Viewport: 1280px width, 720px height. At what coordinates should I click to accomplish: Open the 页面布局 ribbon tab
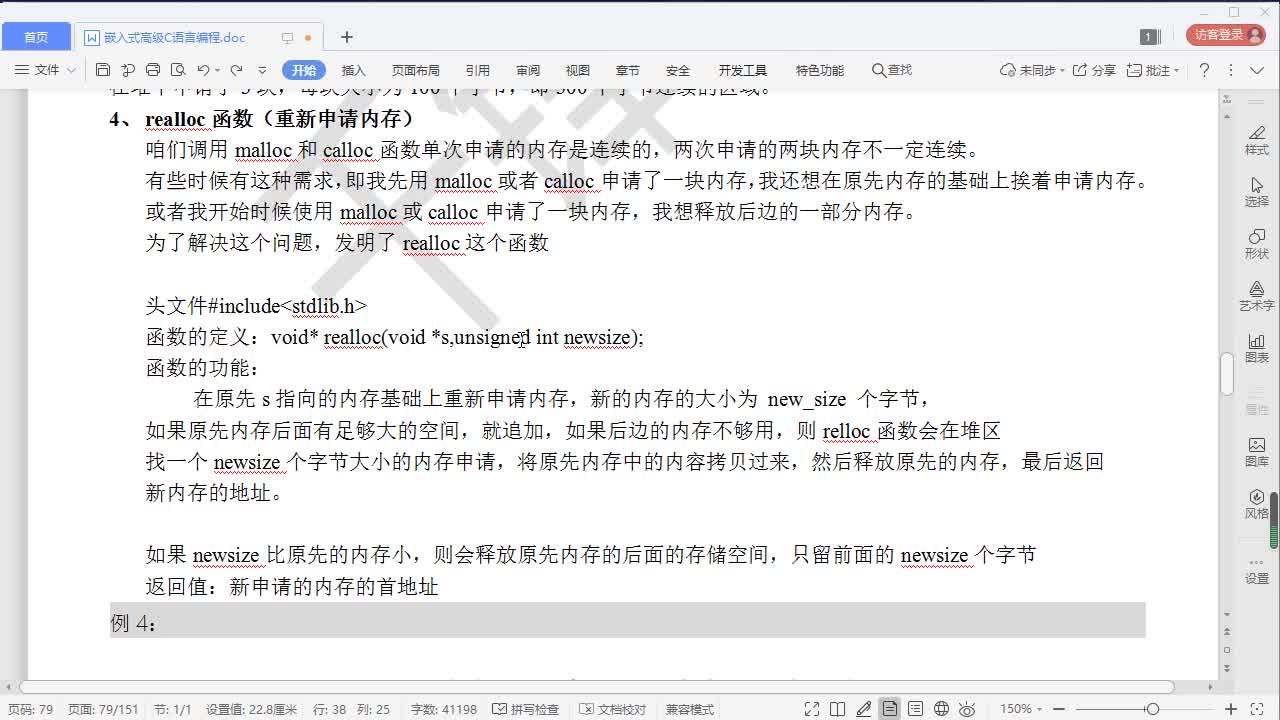416,70
